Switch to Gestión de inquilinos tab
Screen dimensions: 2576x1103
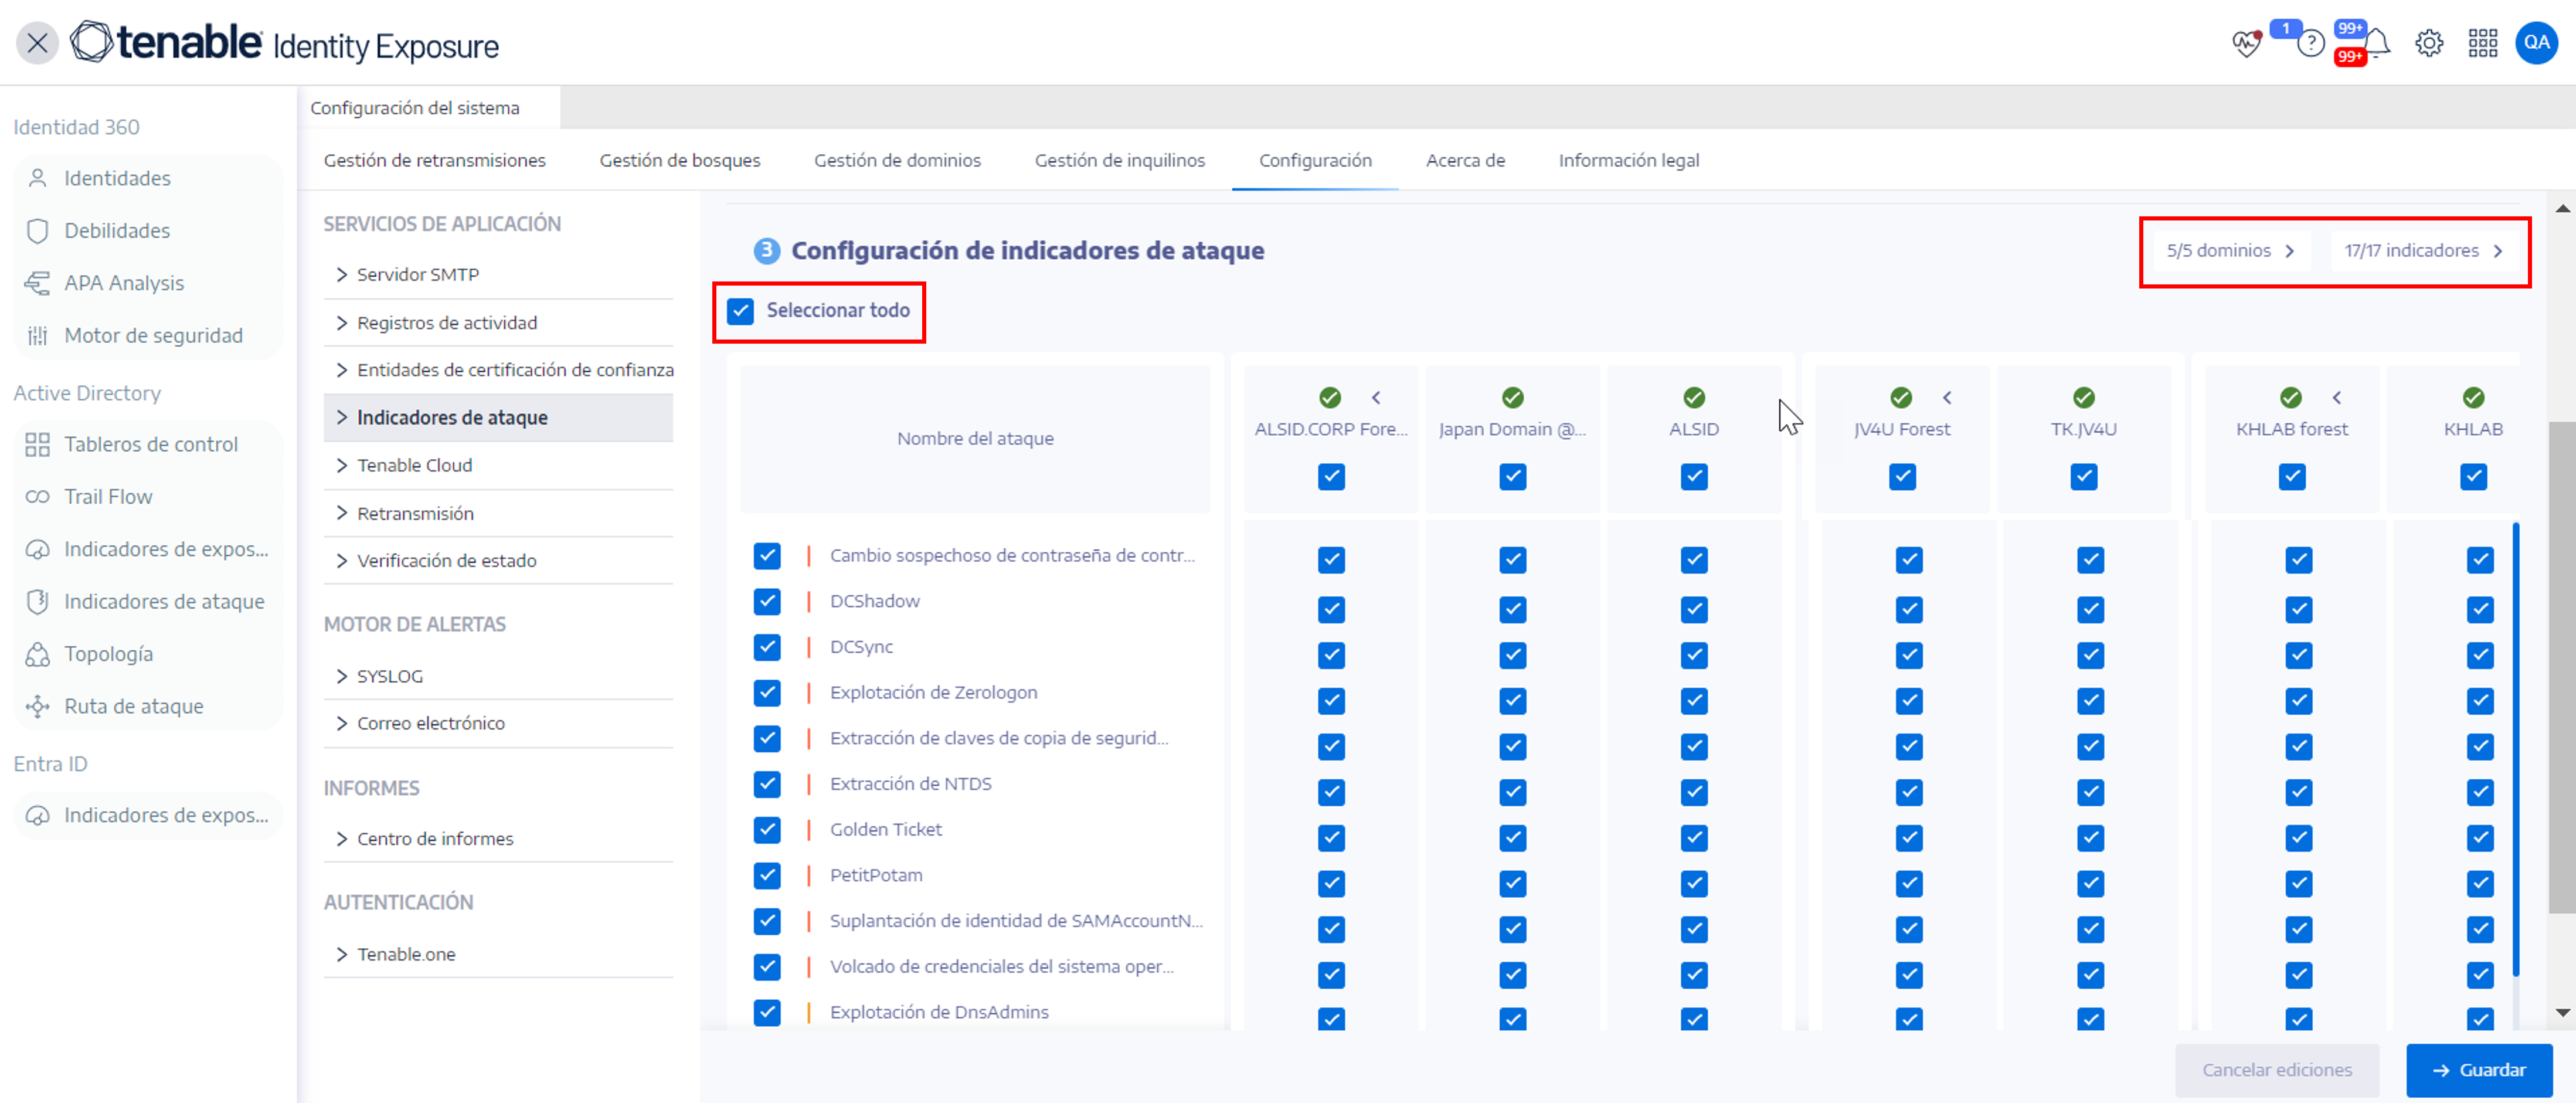[1119, 160]
